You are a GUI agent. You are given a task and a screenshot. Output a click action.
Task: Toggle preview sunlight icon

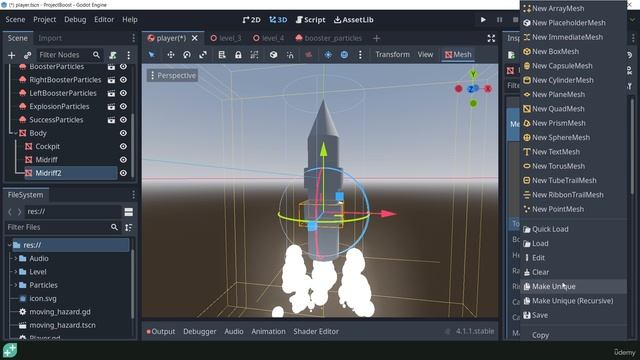point(328,55)
